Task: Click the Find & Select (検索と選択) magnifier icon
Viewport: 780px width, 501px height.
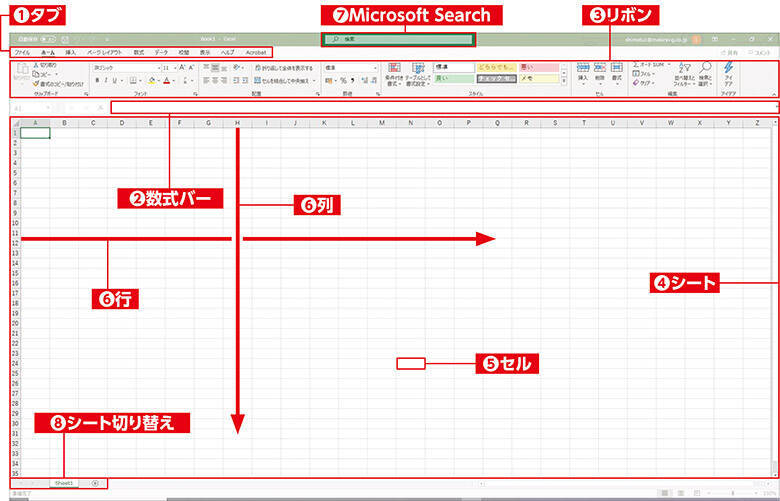Action: [x=706, y=68]
